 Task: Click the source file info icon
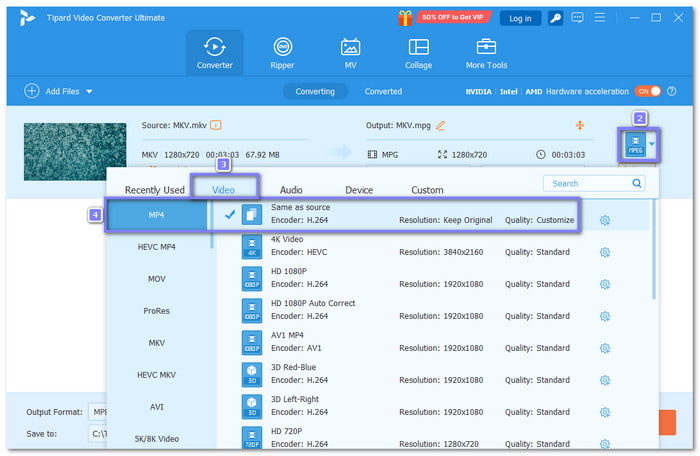point(216,125)
